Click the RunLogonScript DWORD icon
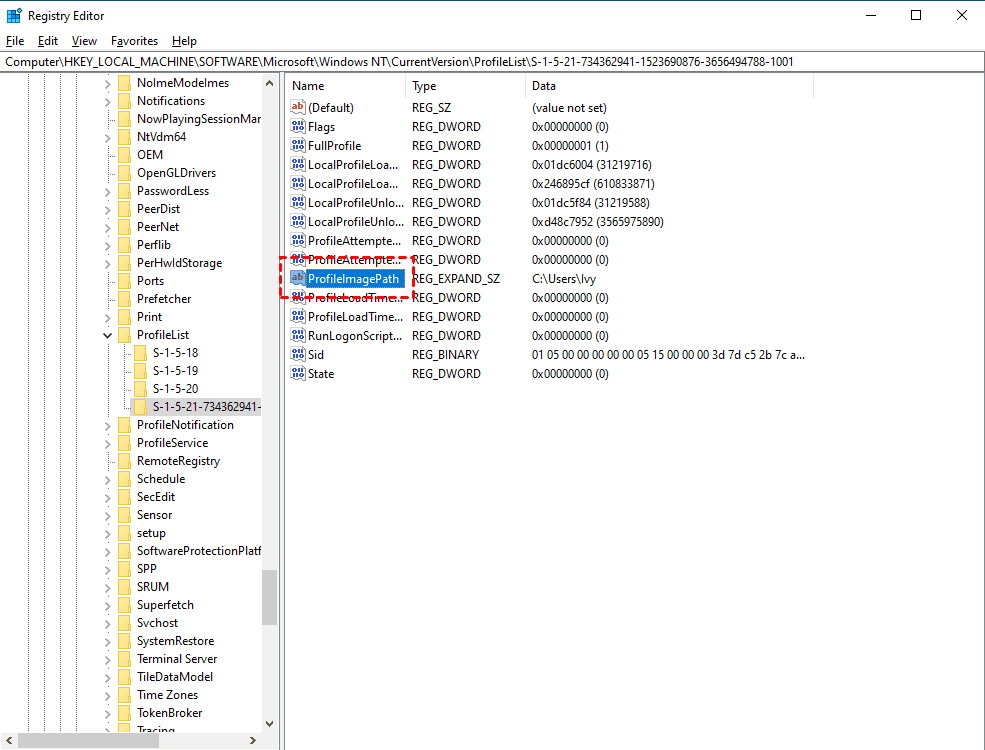The width and height of the screenshot is (985, 750). 298,335
